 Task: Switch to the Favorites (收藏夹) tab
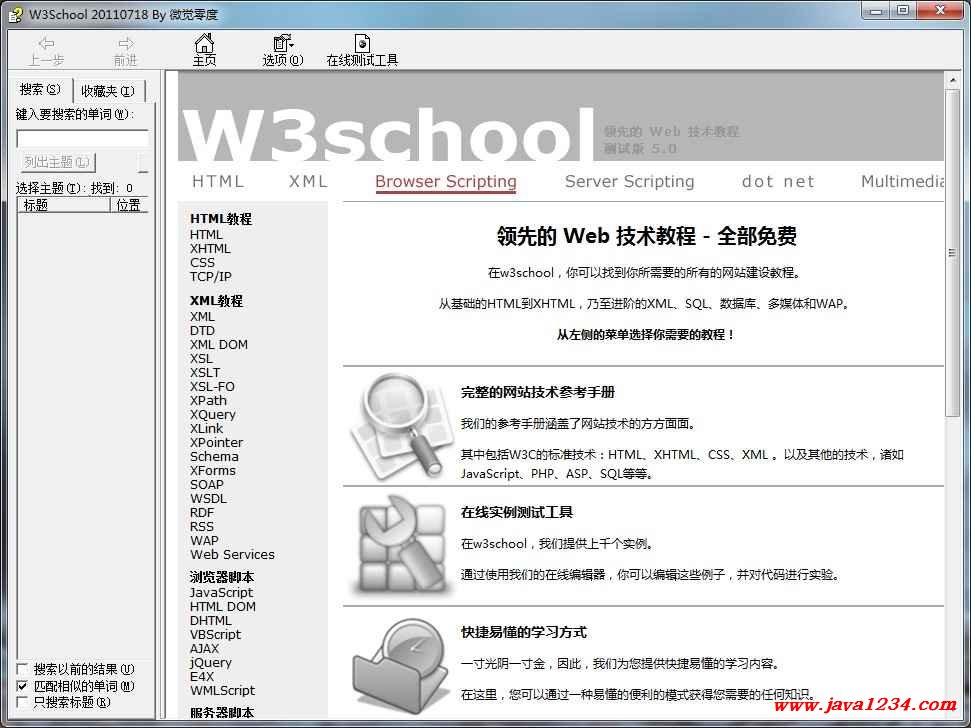(108, 92)
